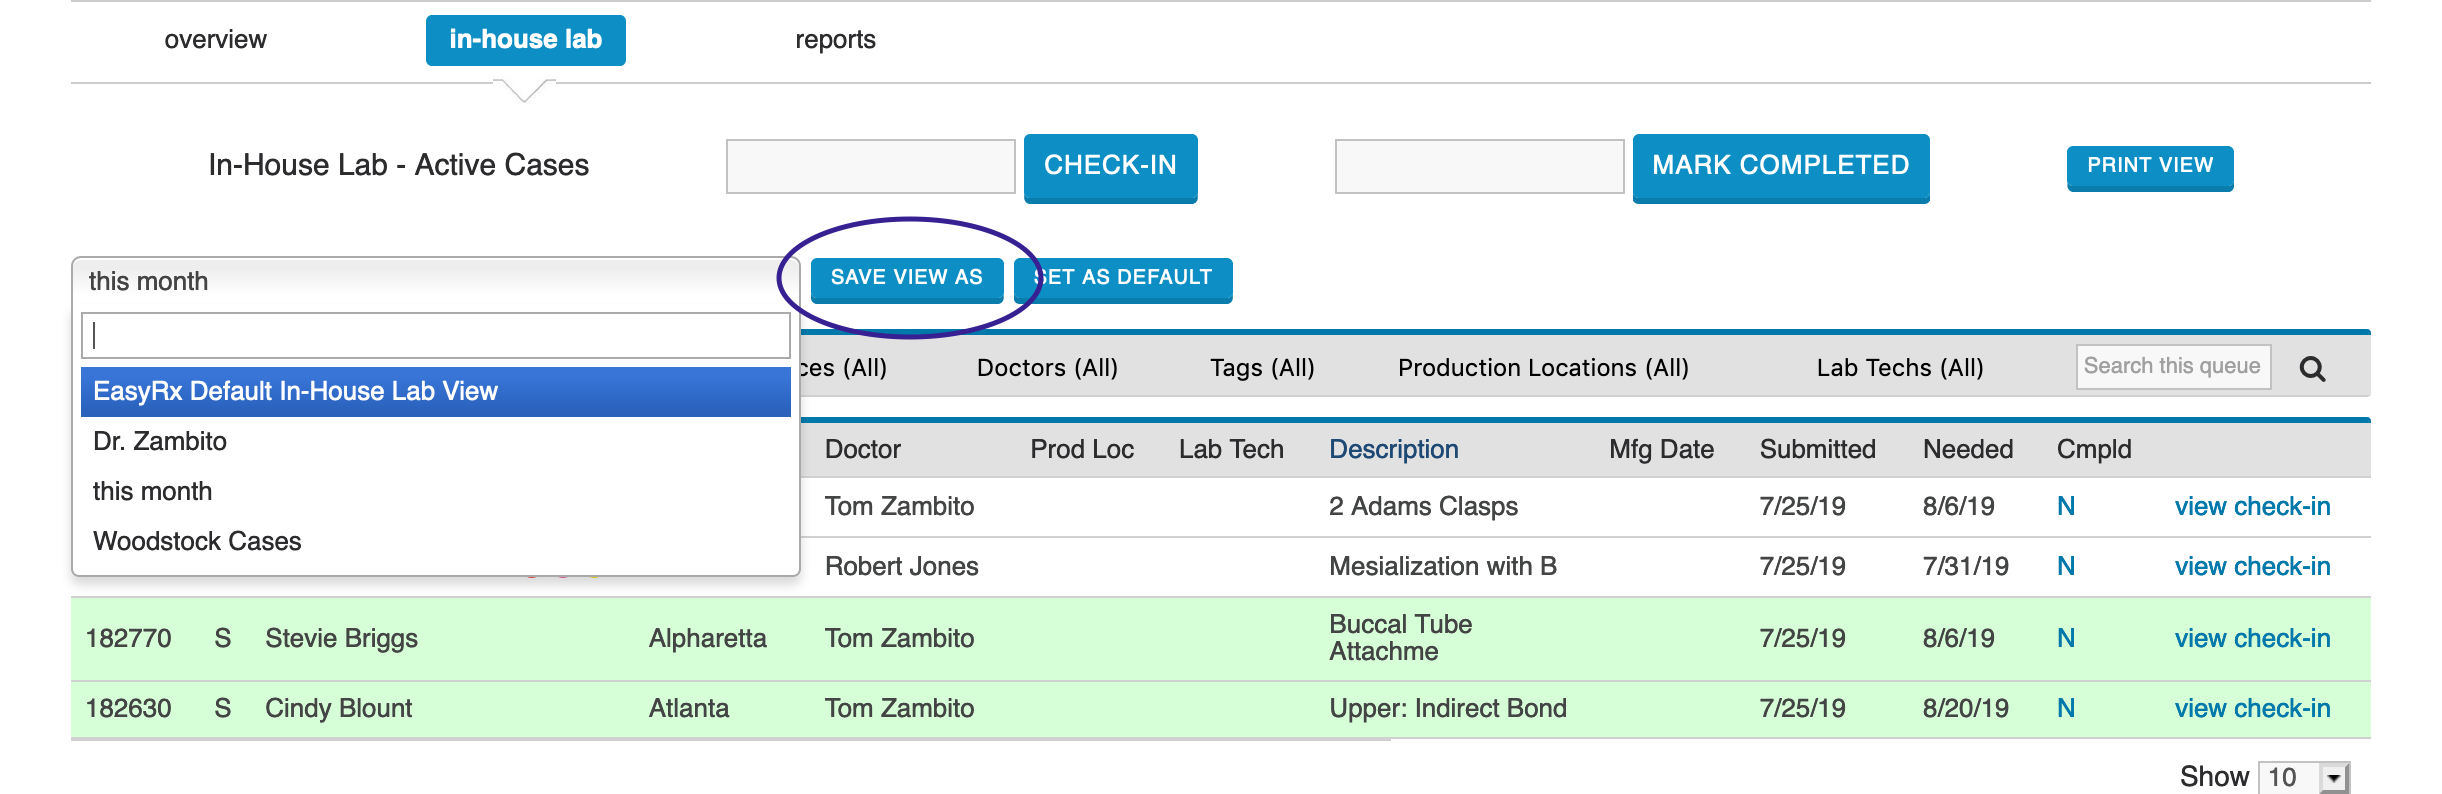Open view check-in for Cindy Blount
Image resolution: width=2442 pixels, height=794 pixels.
pyautogui.click(x=2252, y=708)
